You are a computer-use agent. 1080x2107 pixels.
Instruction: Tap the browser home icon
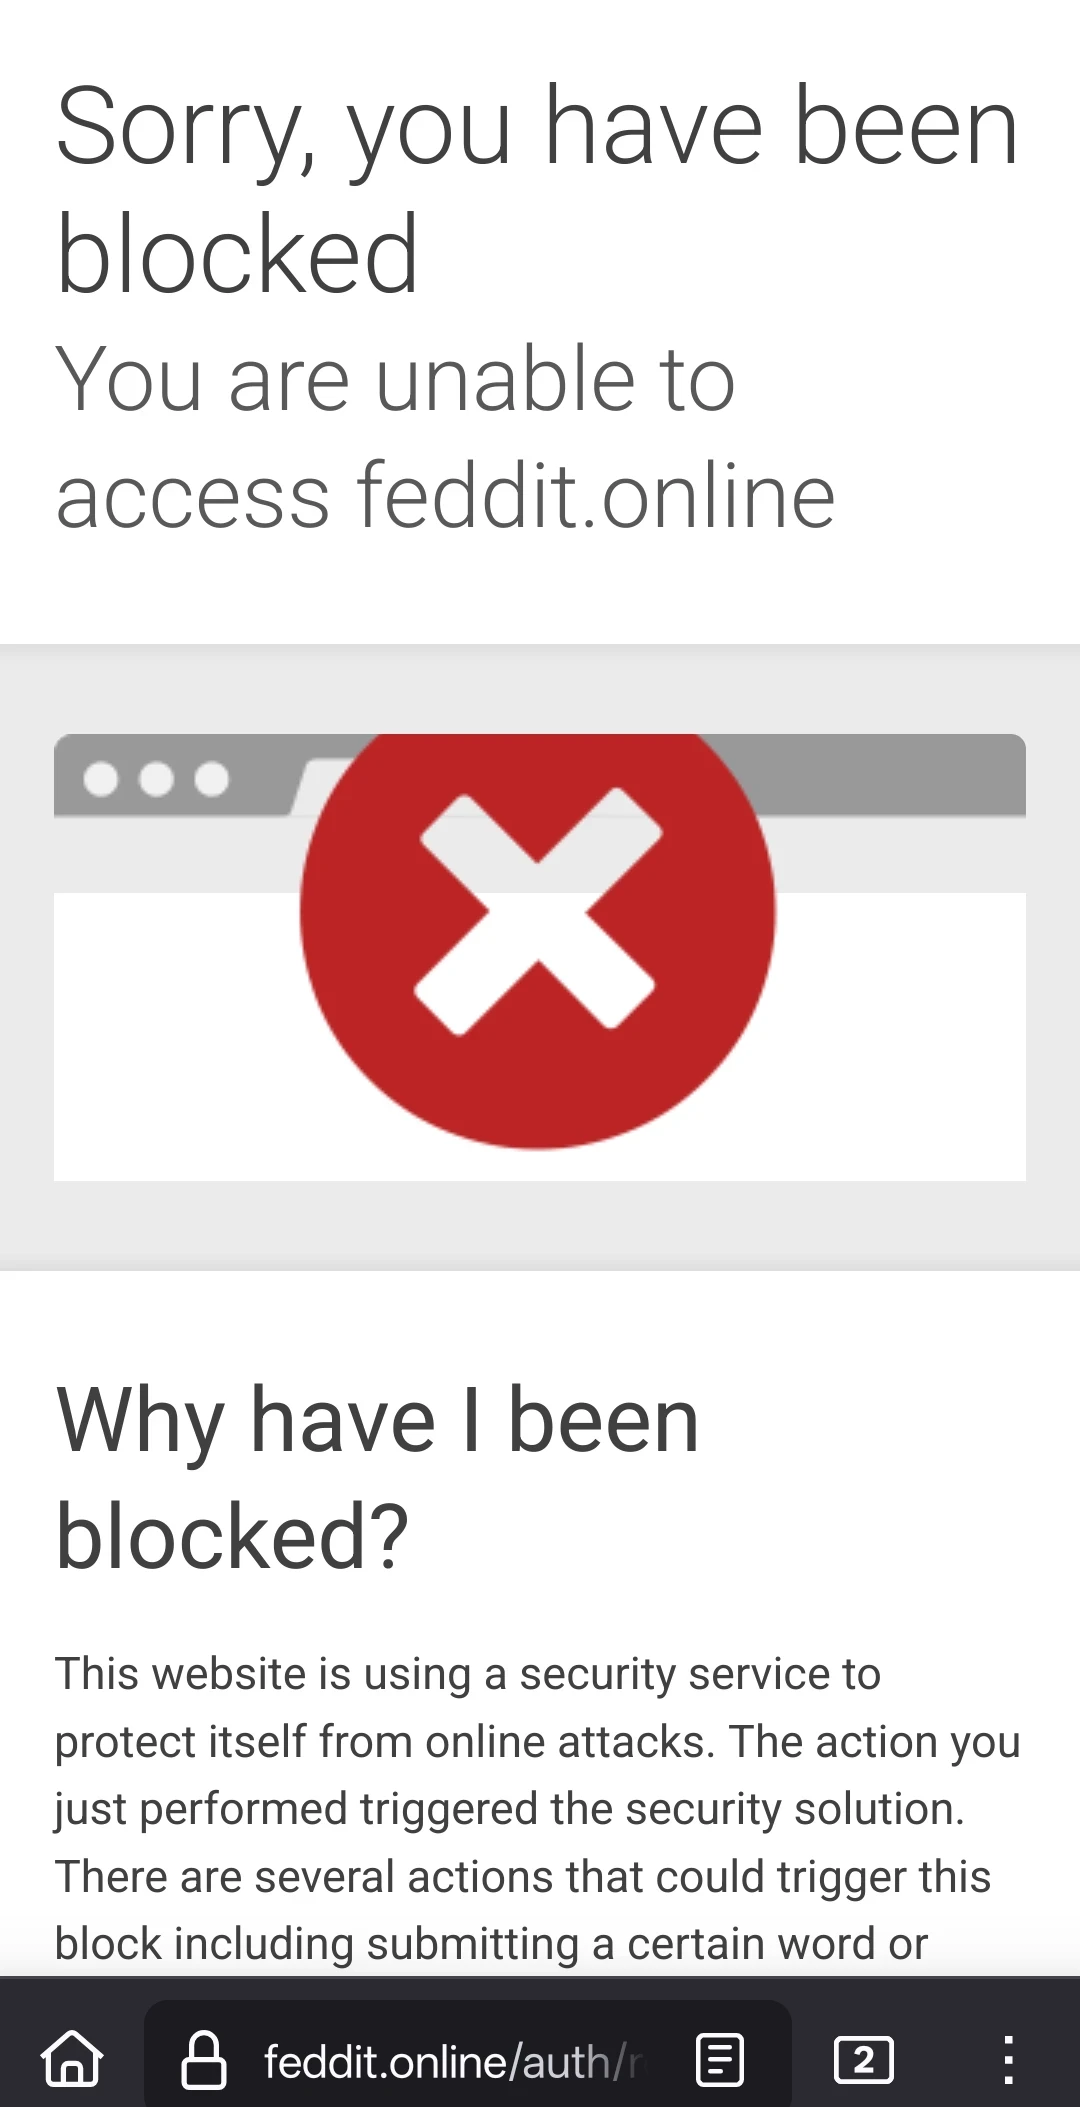71,2060
